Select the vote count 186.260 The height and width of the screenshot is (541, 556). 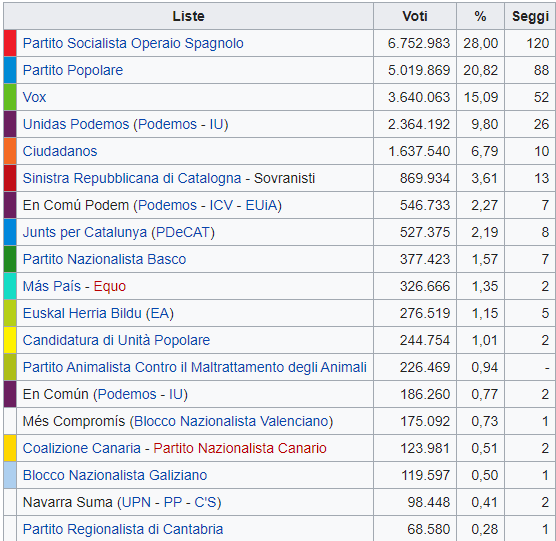point(425,394)
